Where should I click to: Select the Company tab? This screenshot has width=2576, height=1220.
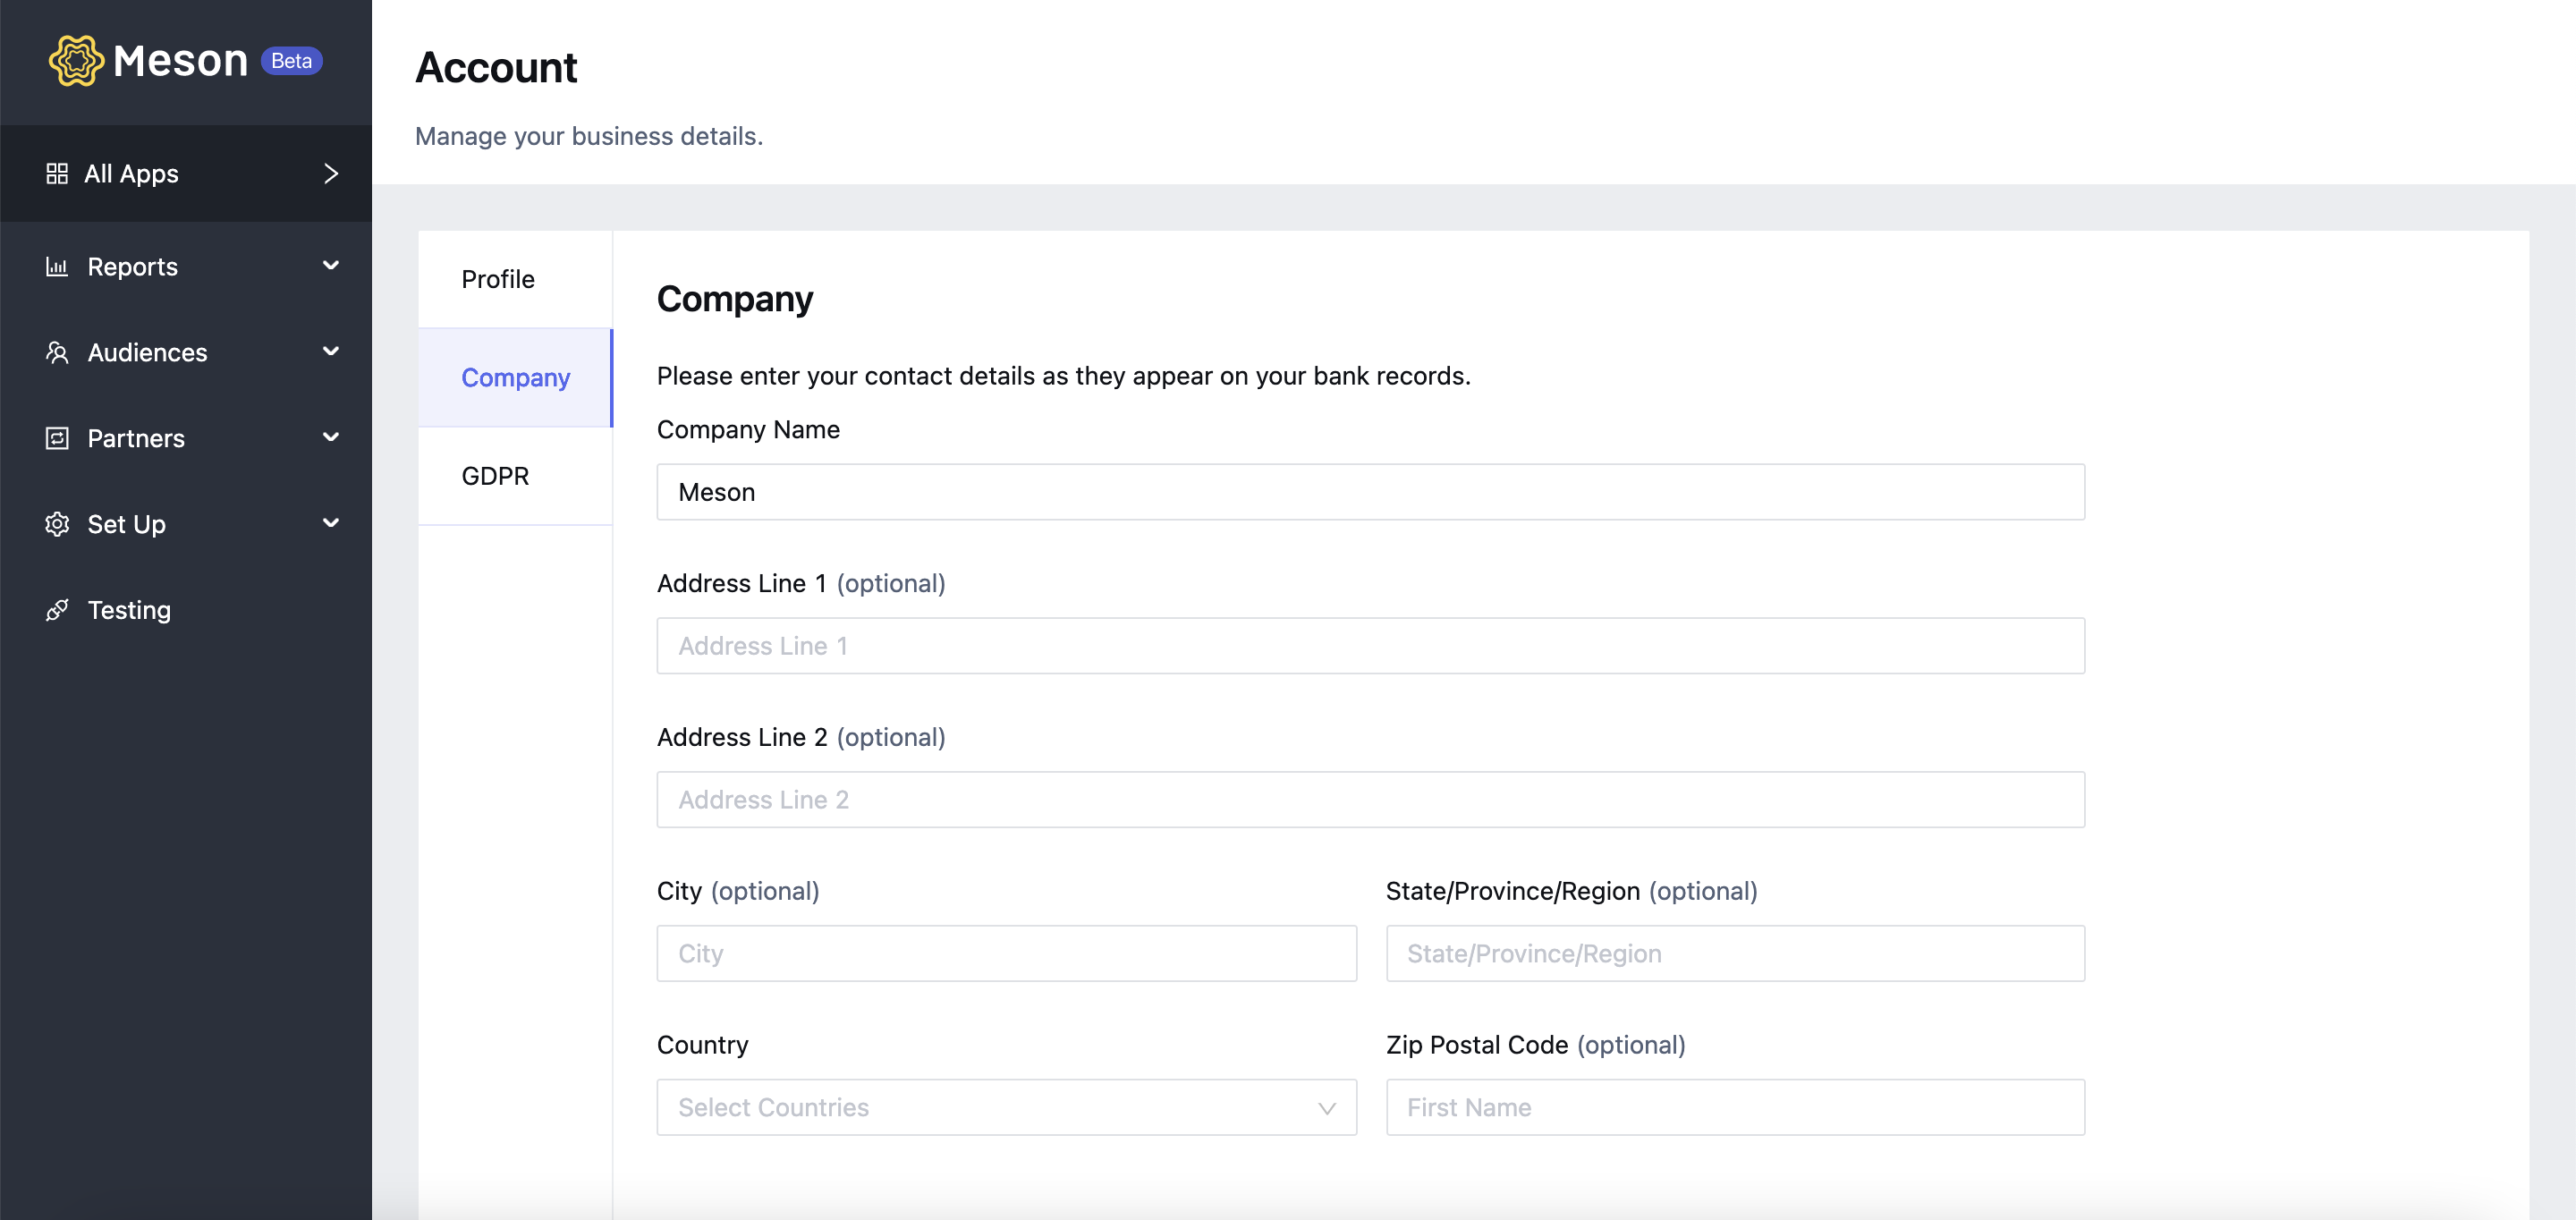coord(515,378)
